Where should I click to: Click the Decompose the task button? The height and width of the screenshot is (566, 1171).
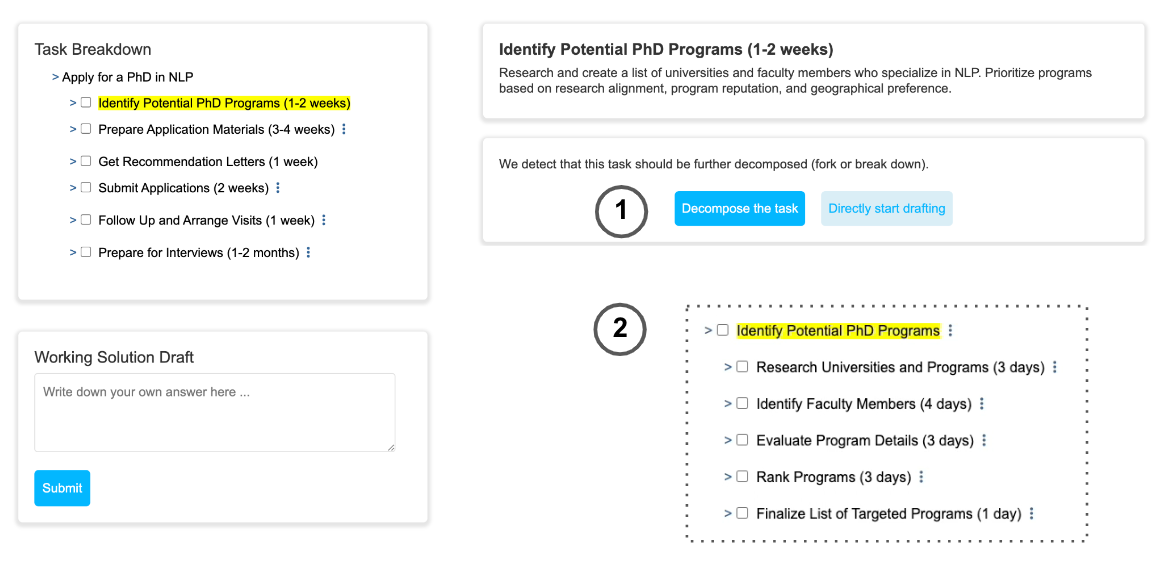point(739,209)
